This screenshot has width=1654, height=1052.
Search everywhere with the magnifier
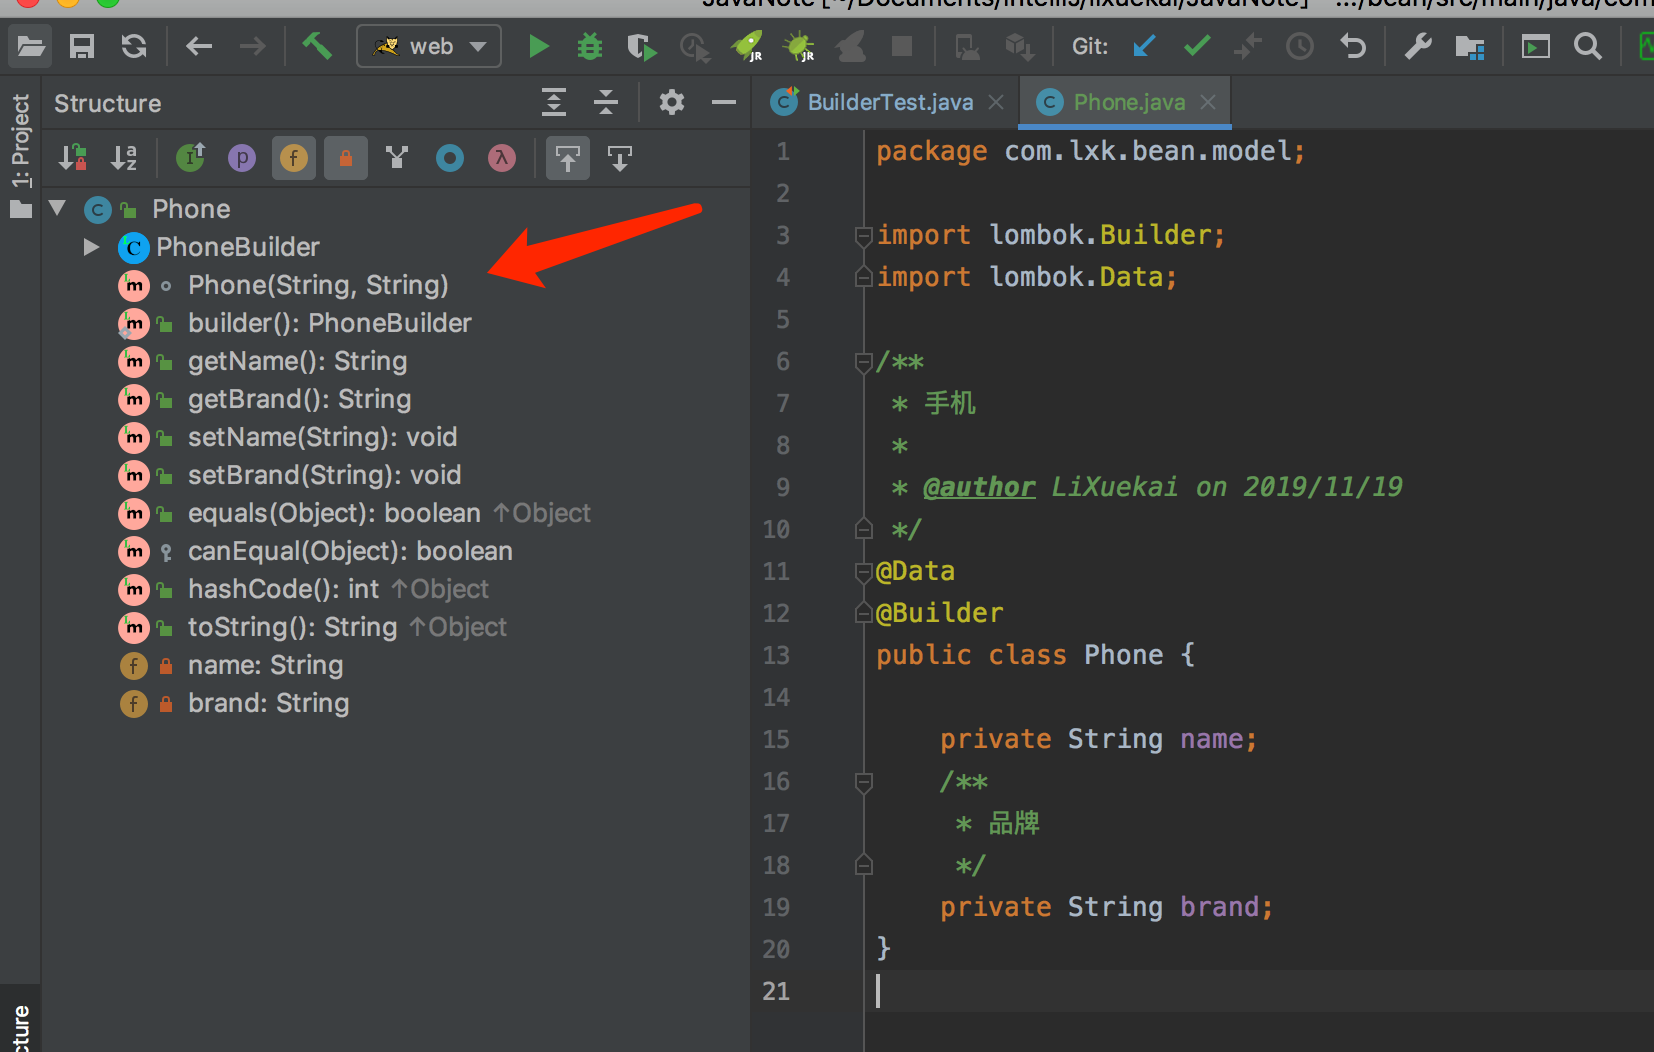coord(1588,46)
